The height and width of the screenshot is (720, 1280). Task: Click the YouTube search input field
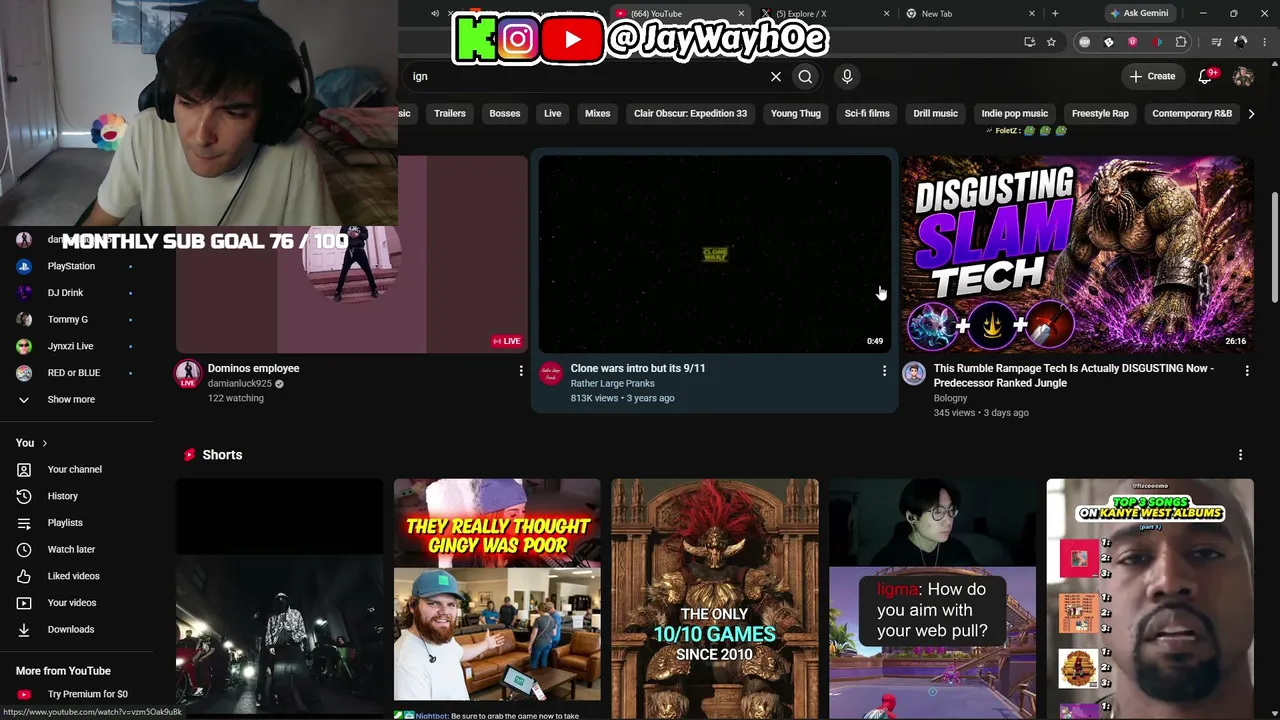[x=585, y=76]
